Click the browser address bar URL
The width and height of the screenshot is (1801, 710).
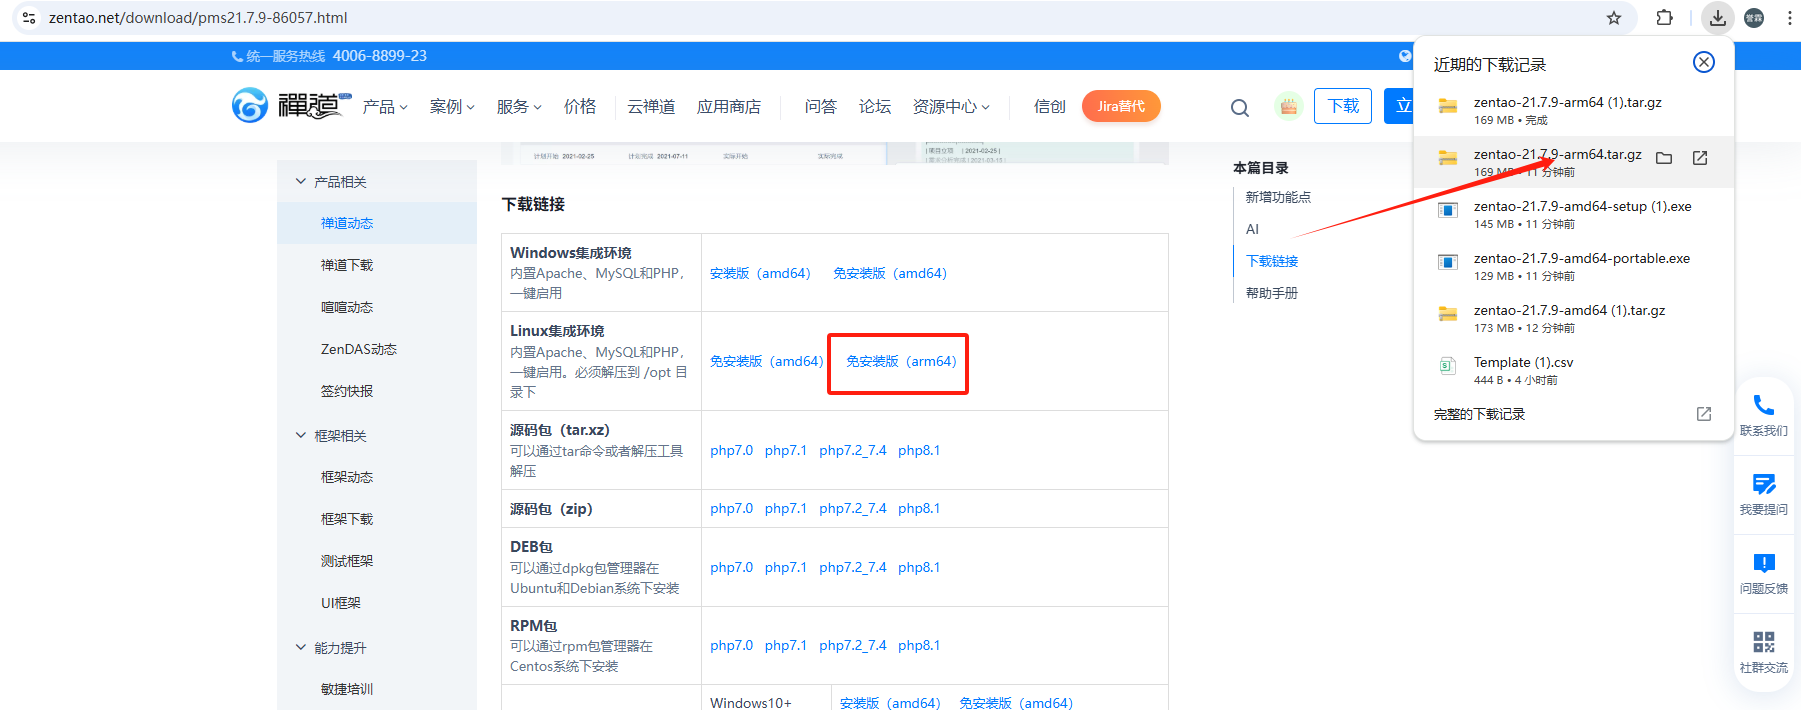click(x=198, y=18)
